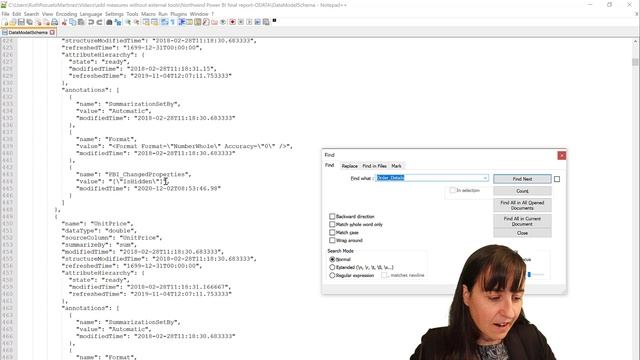Viewport: 640px width, 360px height.
Task: Enable the Match case checkbox
Action: [x=332, y=232]
